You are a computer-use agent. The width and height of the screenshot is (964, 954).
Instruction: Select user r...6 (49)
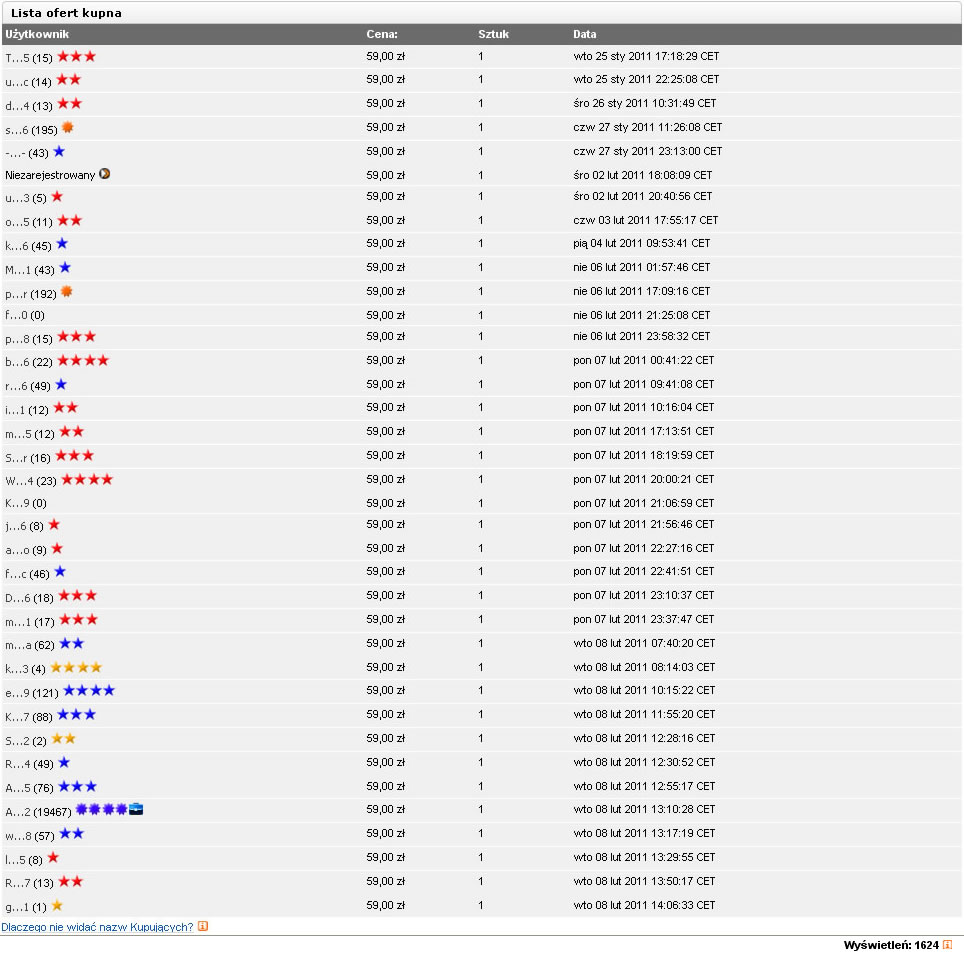point(28,386)
